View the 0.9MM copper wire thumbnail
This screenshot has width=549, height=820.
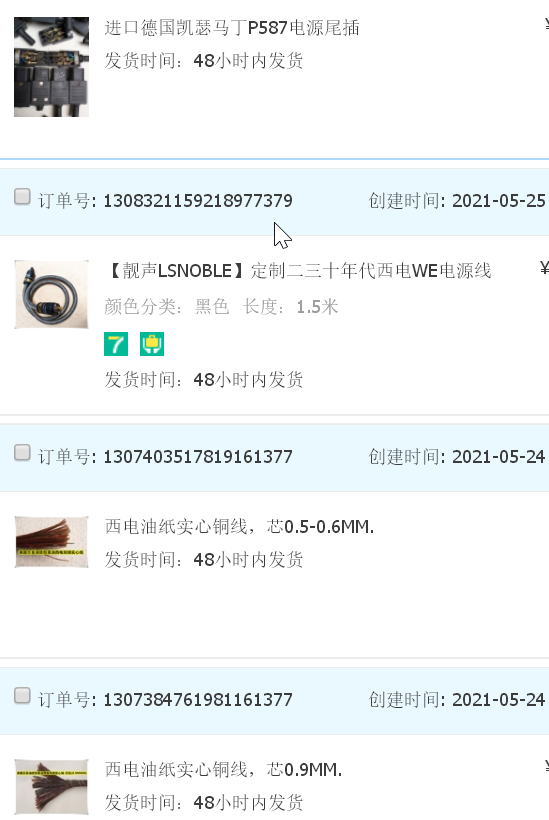(x=51, y=787)
